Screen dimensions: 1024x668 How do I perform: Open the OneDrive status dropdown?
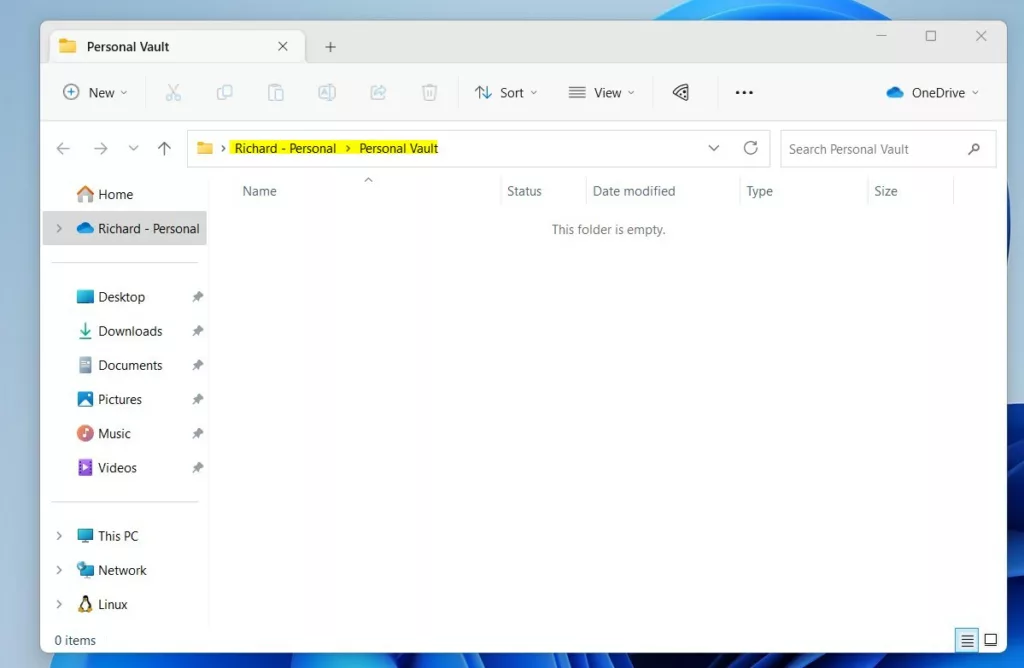point(933,93)
